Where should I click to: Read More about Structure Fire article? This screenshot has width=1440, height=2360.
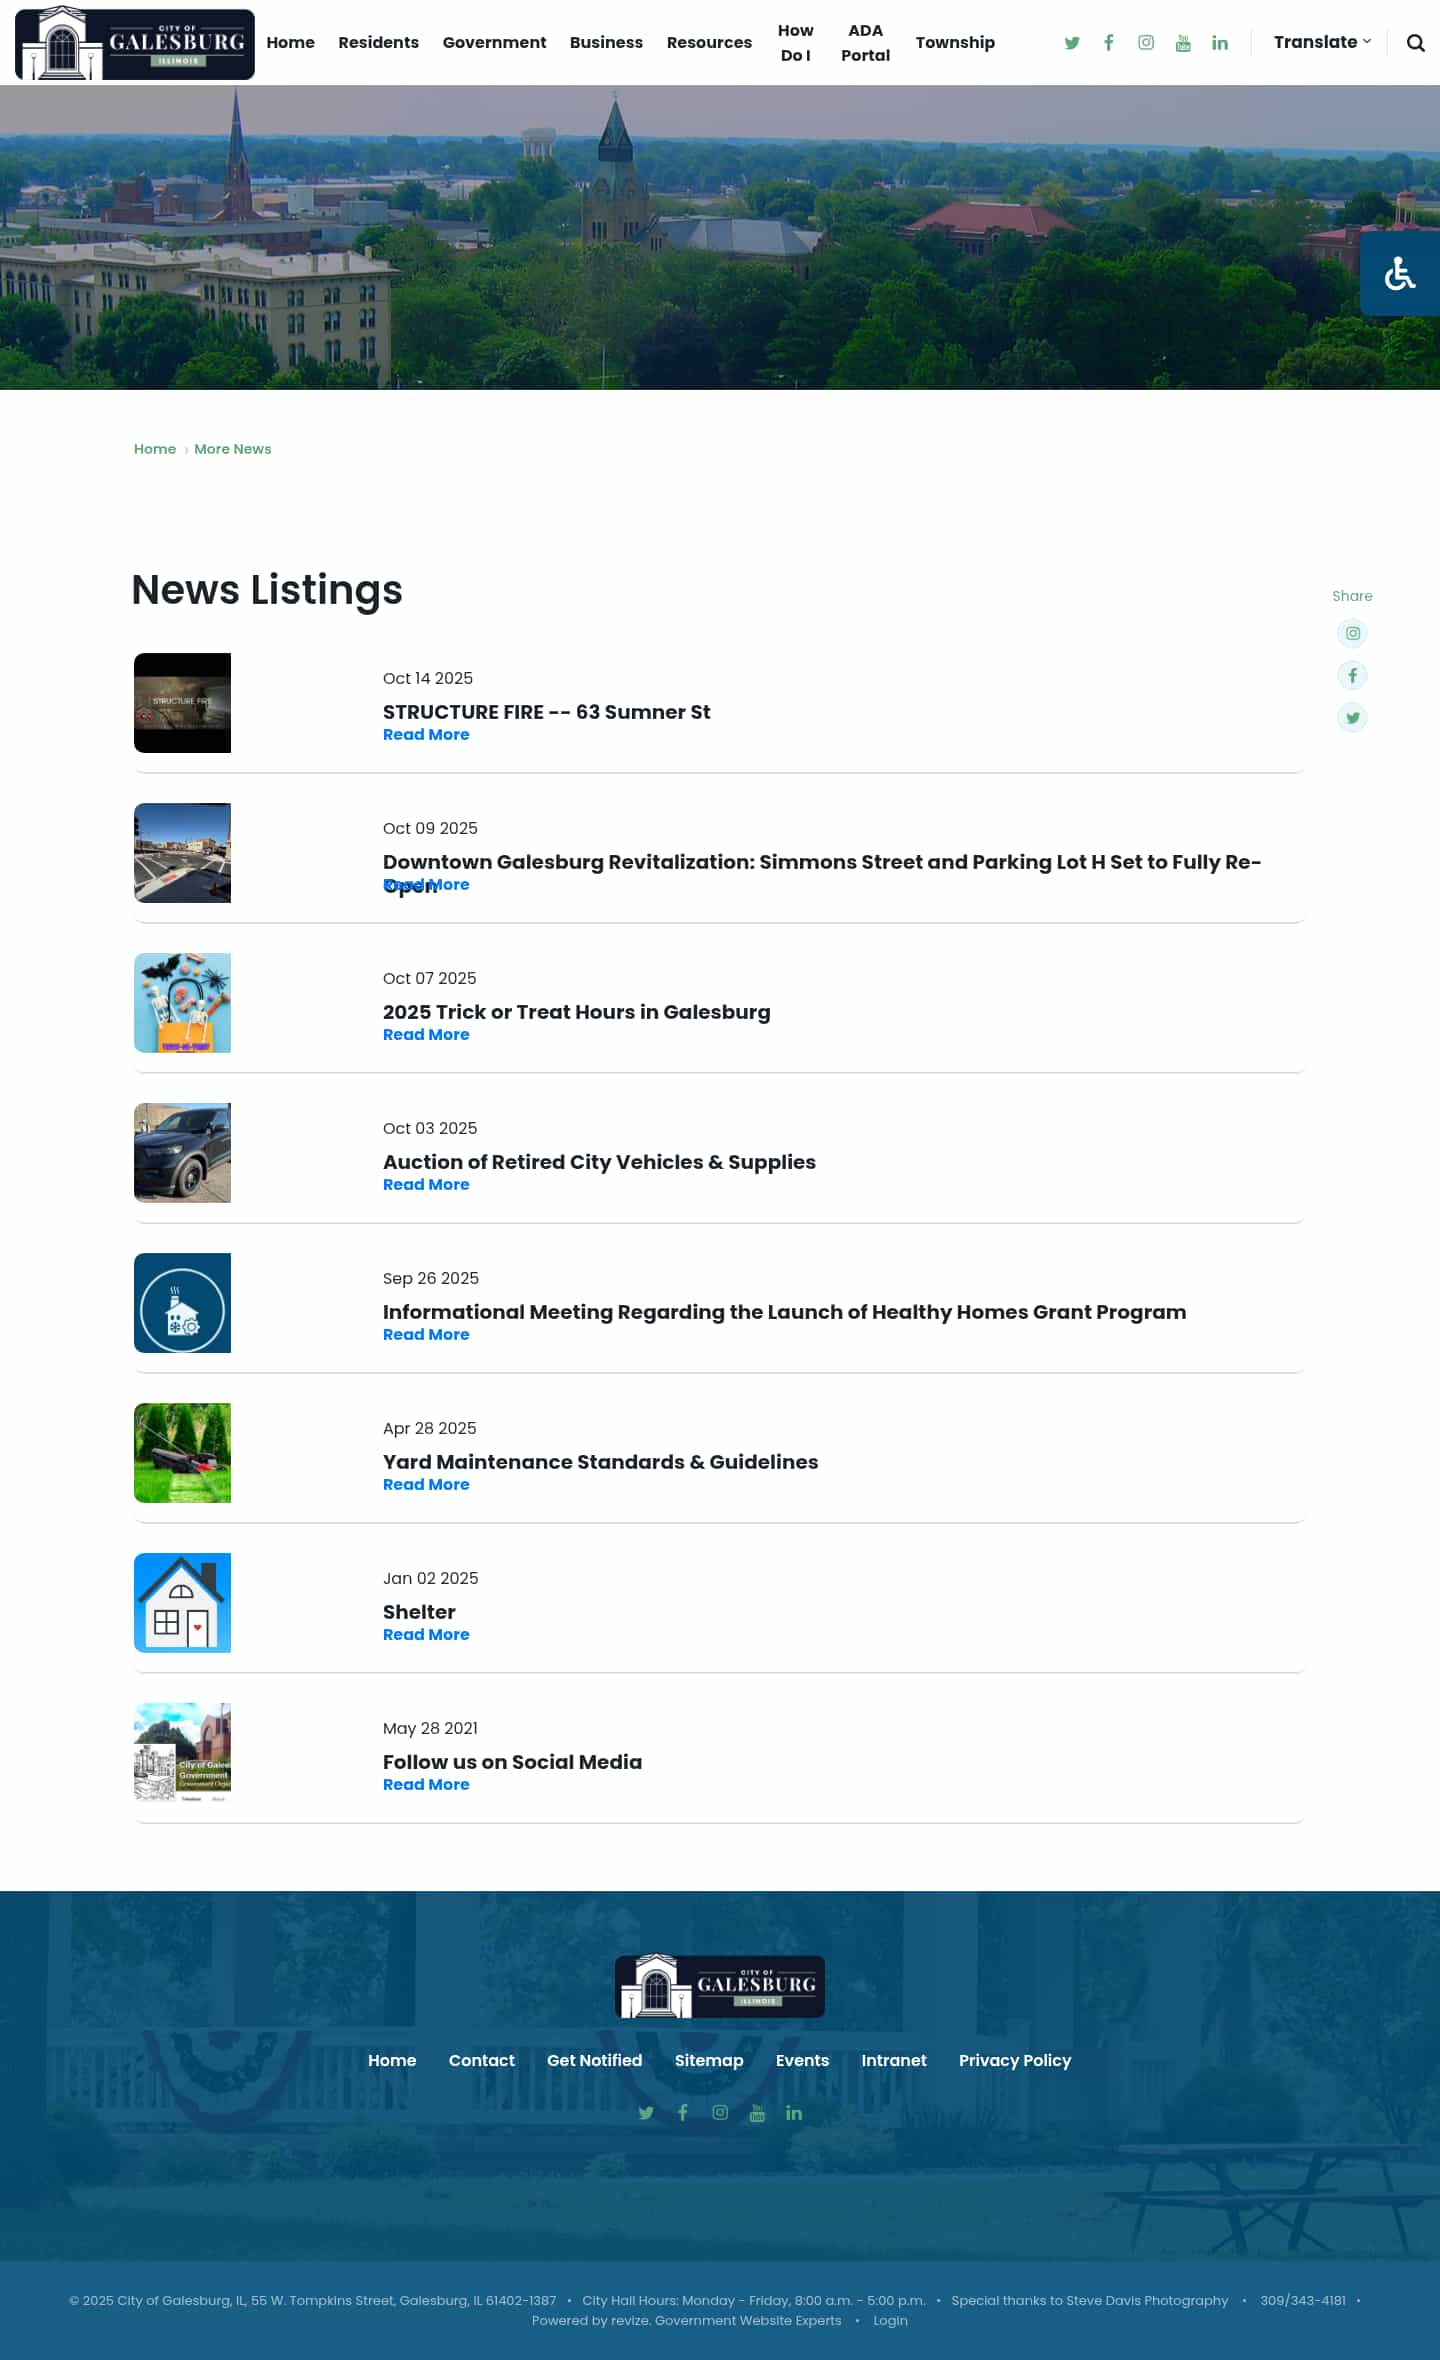point(426,735)
